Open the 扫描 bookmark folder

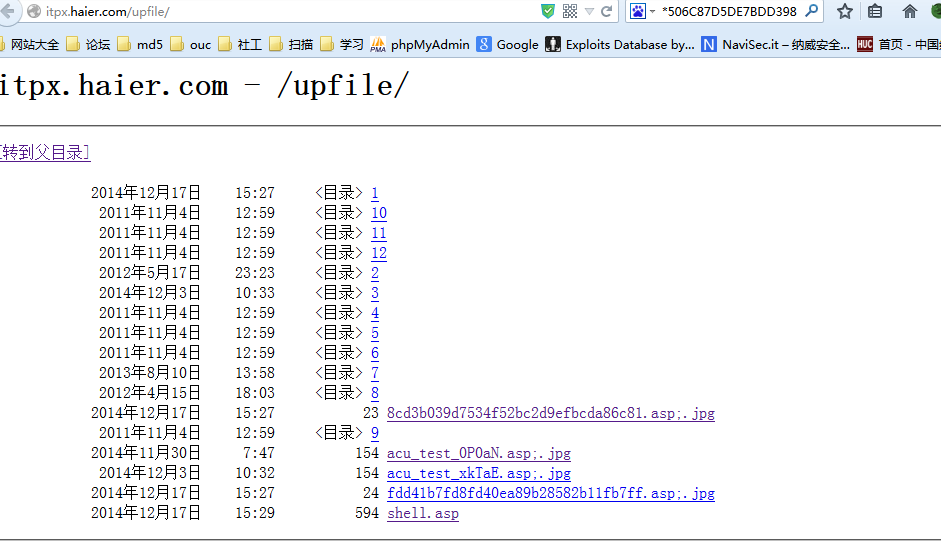click(x=291, y=44)
